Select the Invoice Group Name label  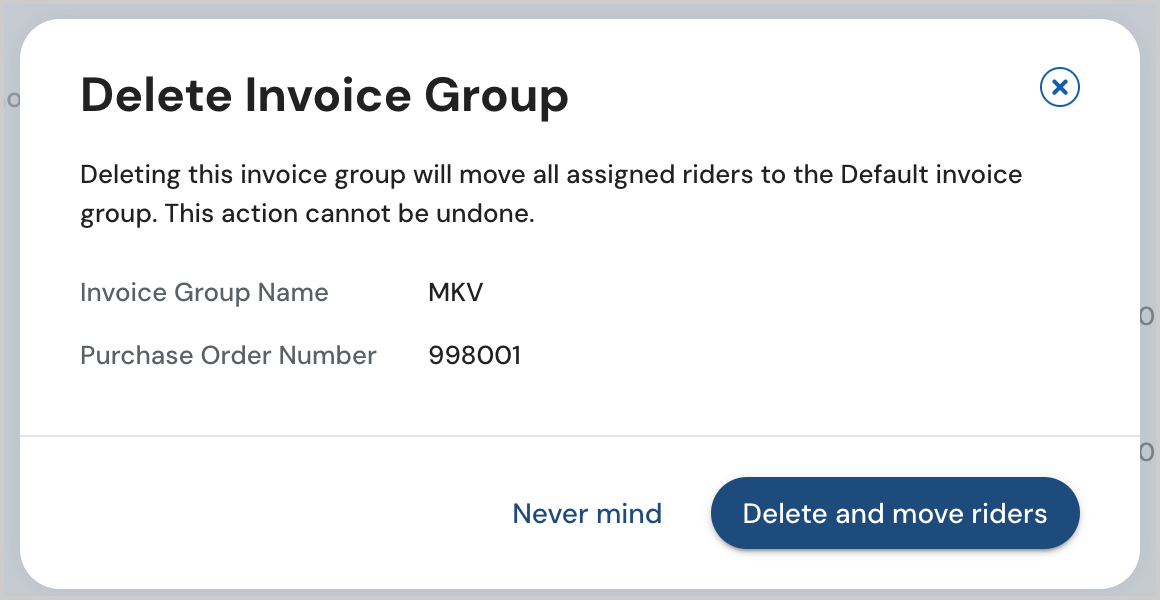coord(204,292)
